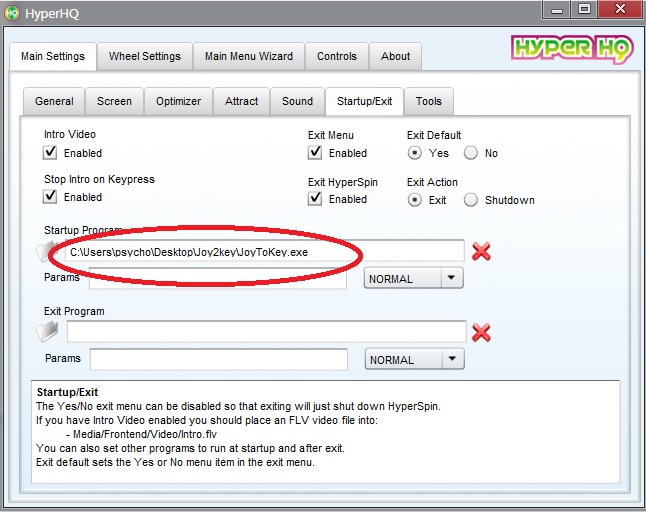The image size is (646, 512).
Task: Click Exit Program Params input field
Action: [x=219, y=359]
